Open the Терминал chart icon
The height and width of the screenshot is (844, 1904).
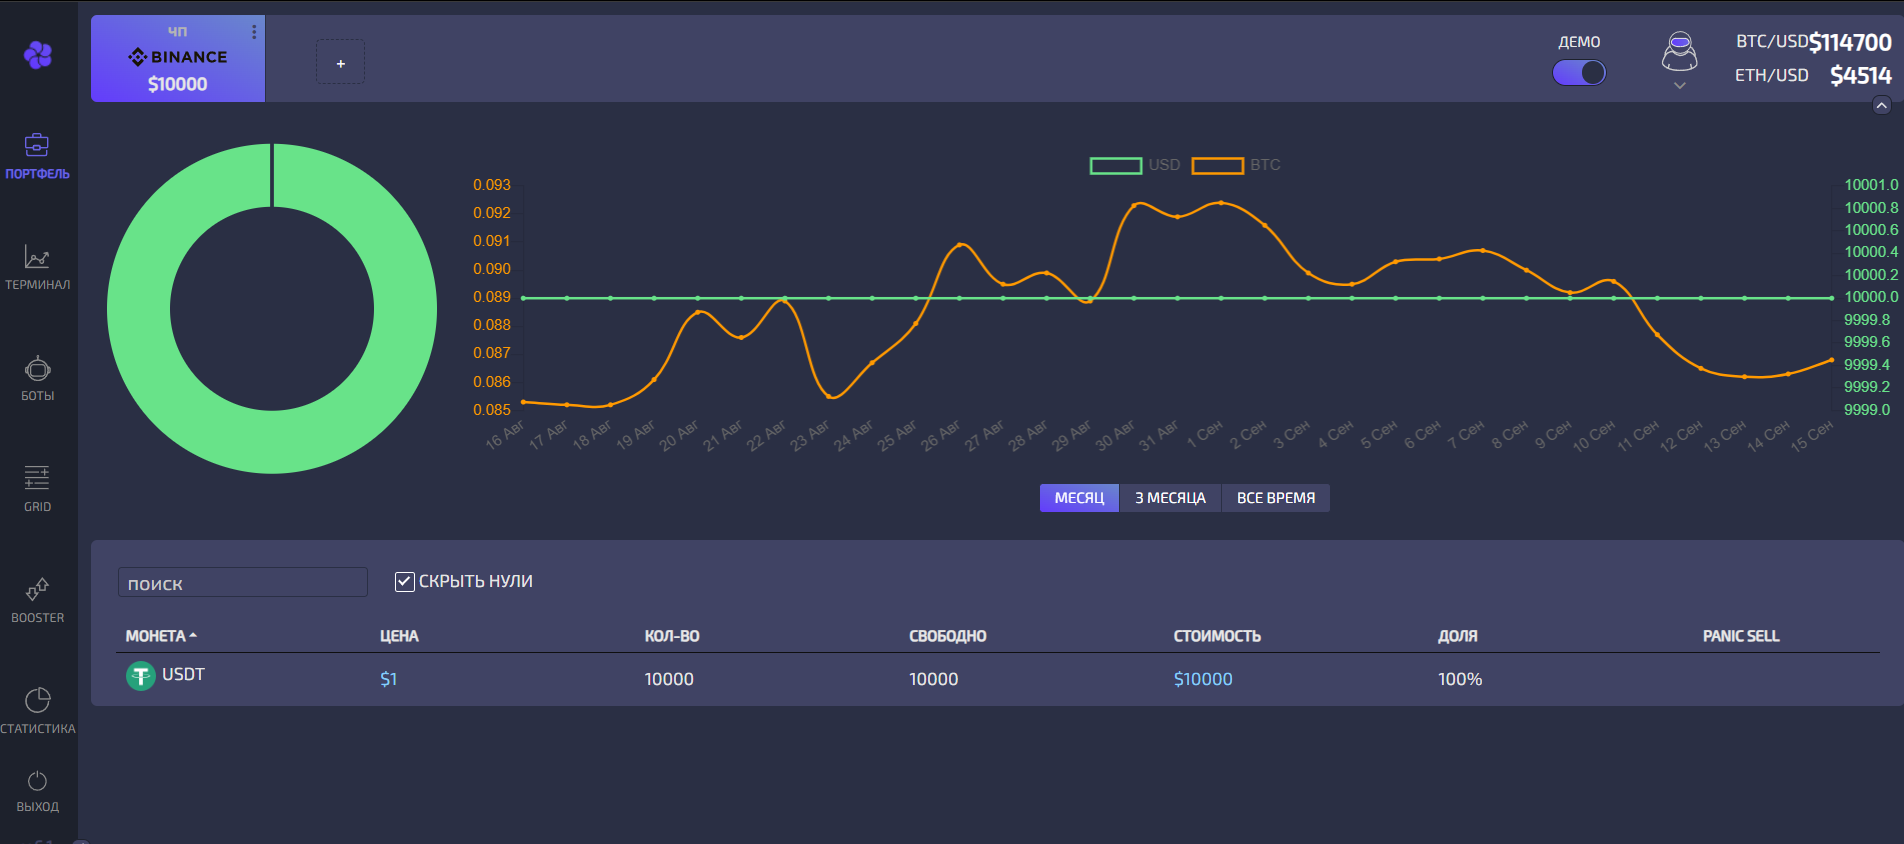point(37,257)
